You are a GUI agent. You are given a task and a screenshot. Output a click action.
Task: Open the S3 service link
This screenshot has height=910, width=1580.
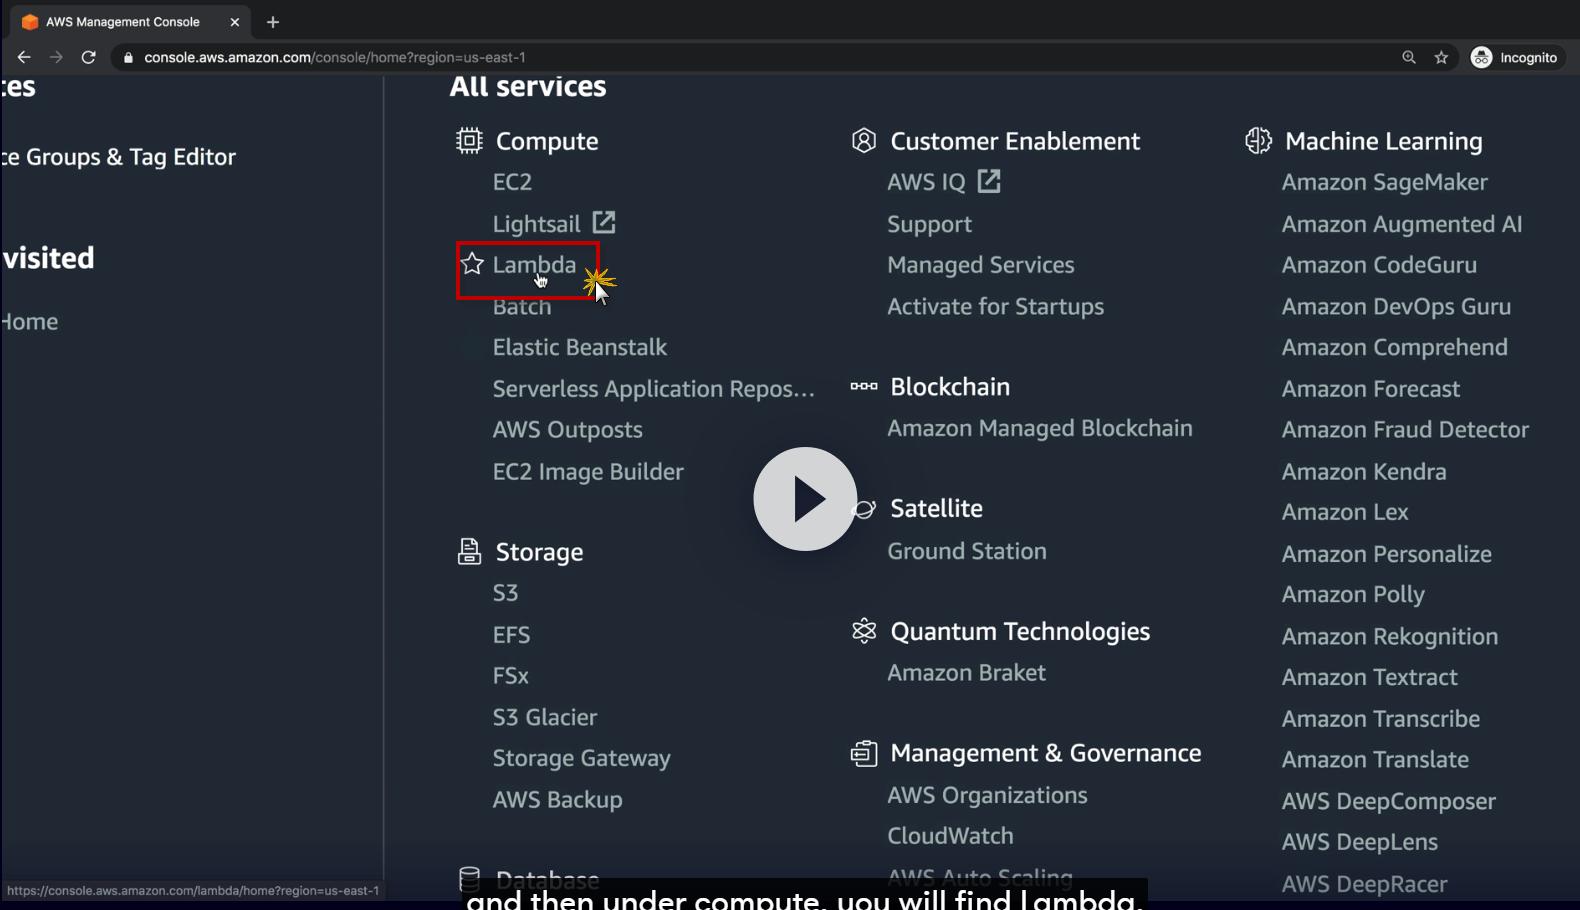505,593
